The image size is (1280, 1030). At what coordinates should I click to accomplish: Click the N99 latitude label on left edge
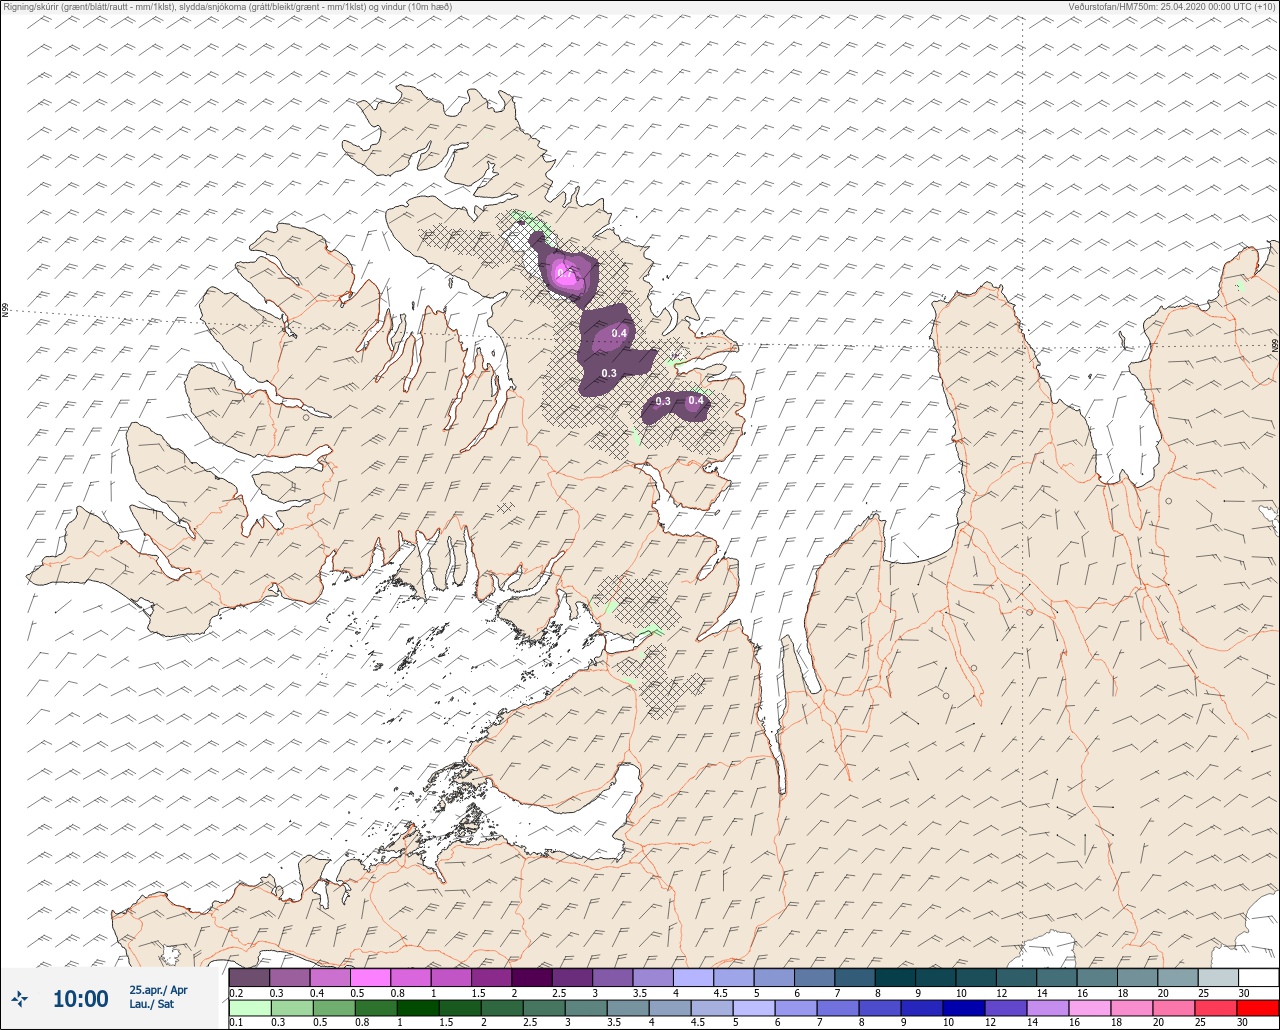5,311
